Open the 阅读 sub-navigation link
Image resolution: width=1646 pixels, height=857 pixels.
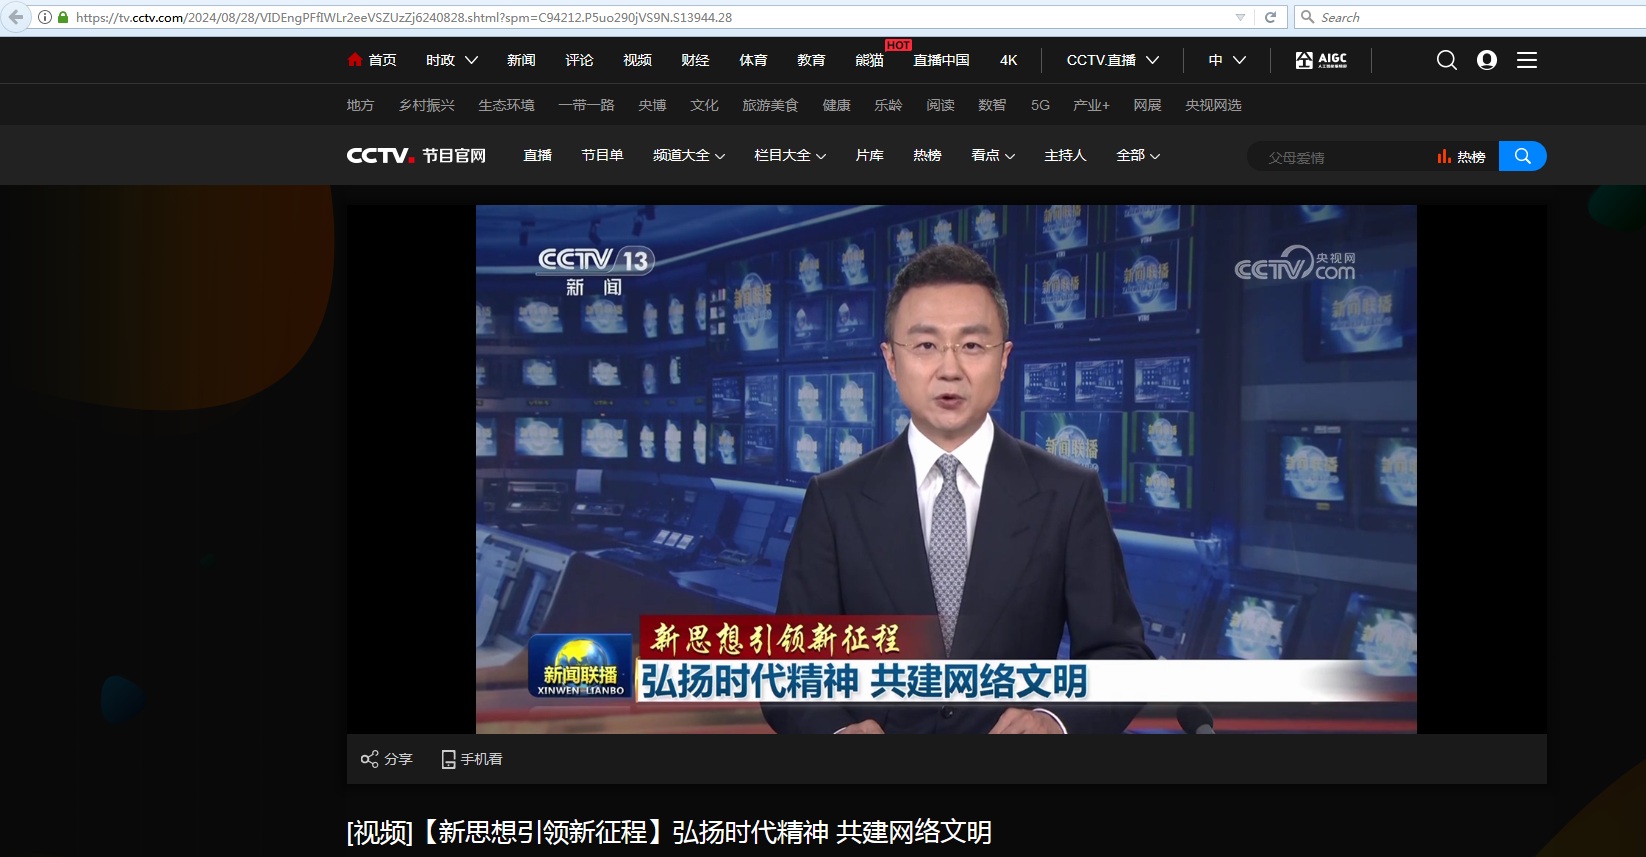coord(940,105)
